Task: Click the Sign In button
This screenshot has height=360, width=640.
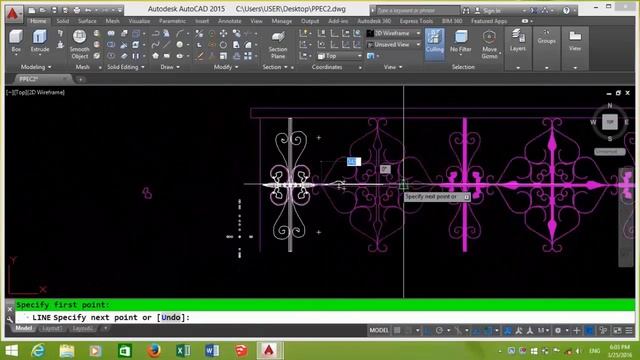Action: tap(488, 11)
